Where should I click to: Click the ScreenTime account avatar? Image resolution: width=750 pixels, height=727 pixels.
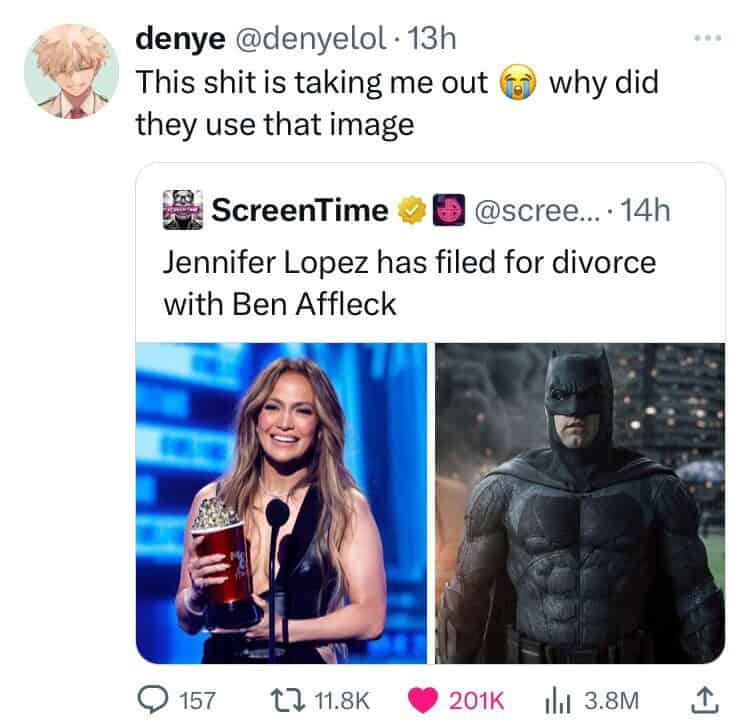pyautogui.click(x=182, y=209)
